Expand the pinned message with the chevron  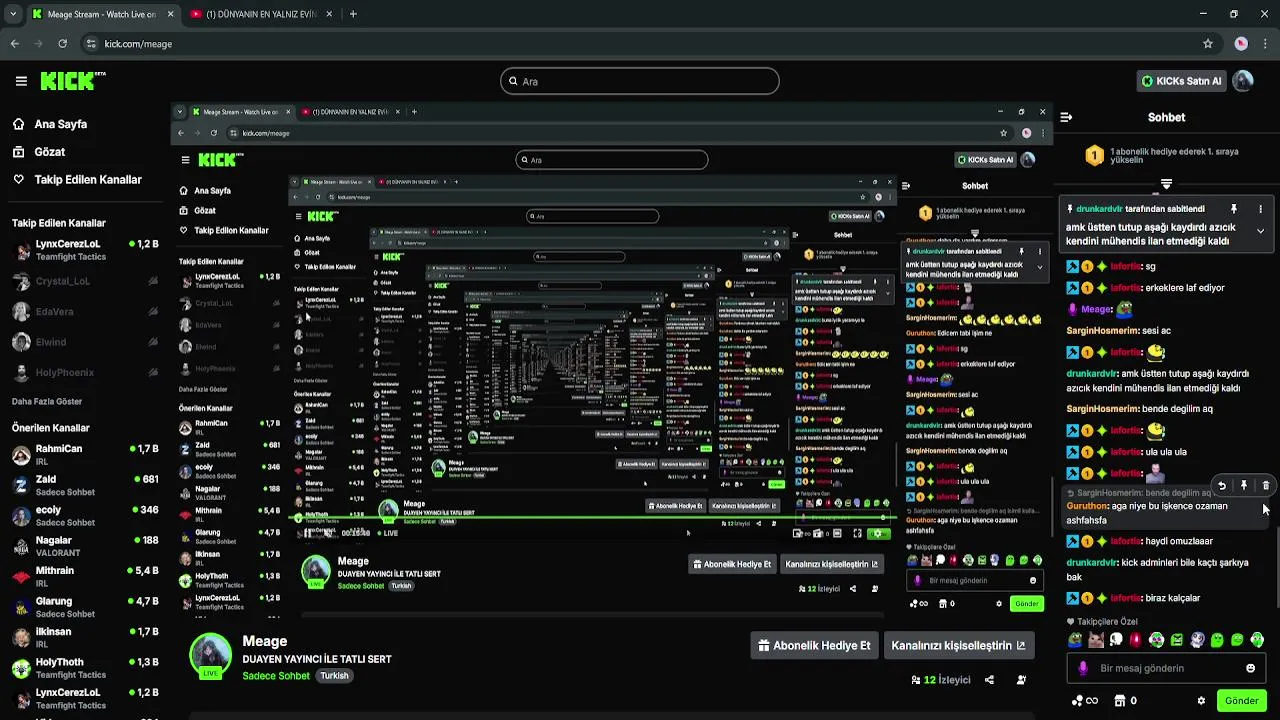(x=1260, y=231)
